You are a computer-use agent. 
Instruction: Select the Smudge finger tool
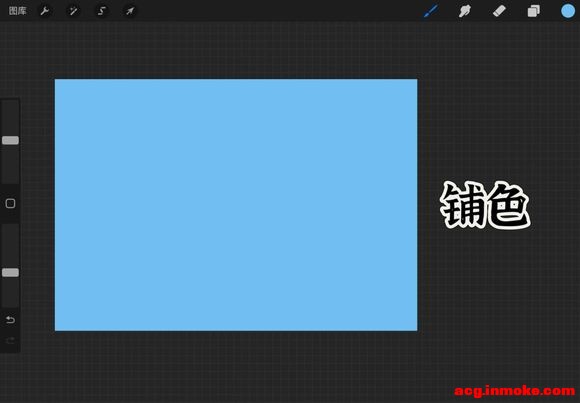tap(465, 11)
